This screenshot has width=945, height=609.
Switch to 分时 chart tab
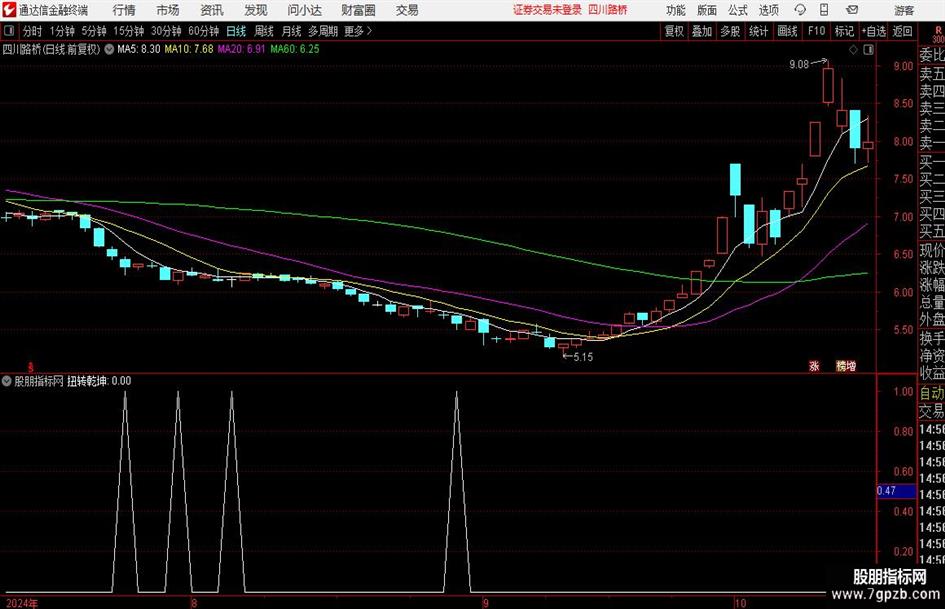33,31
